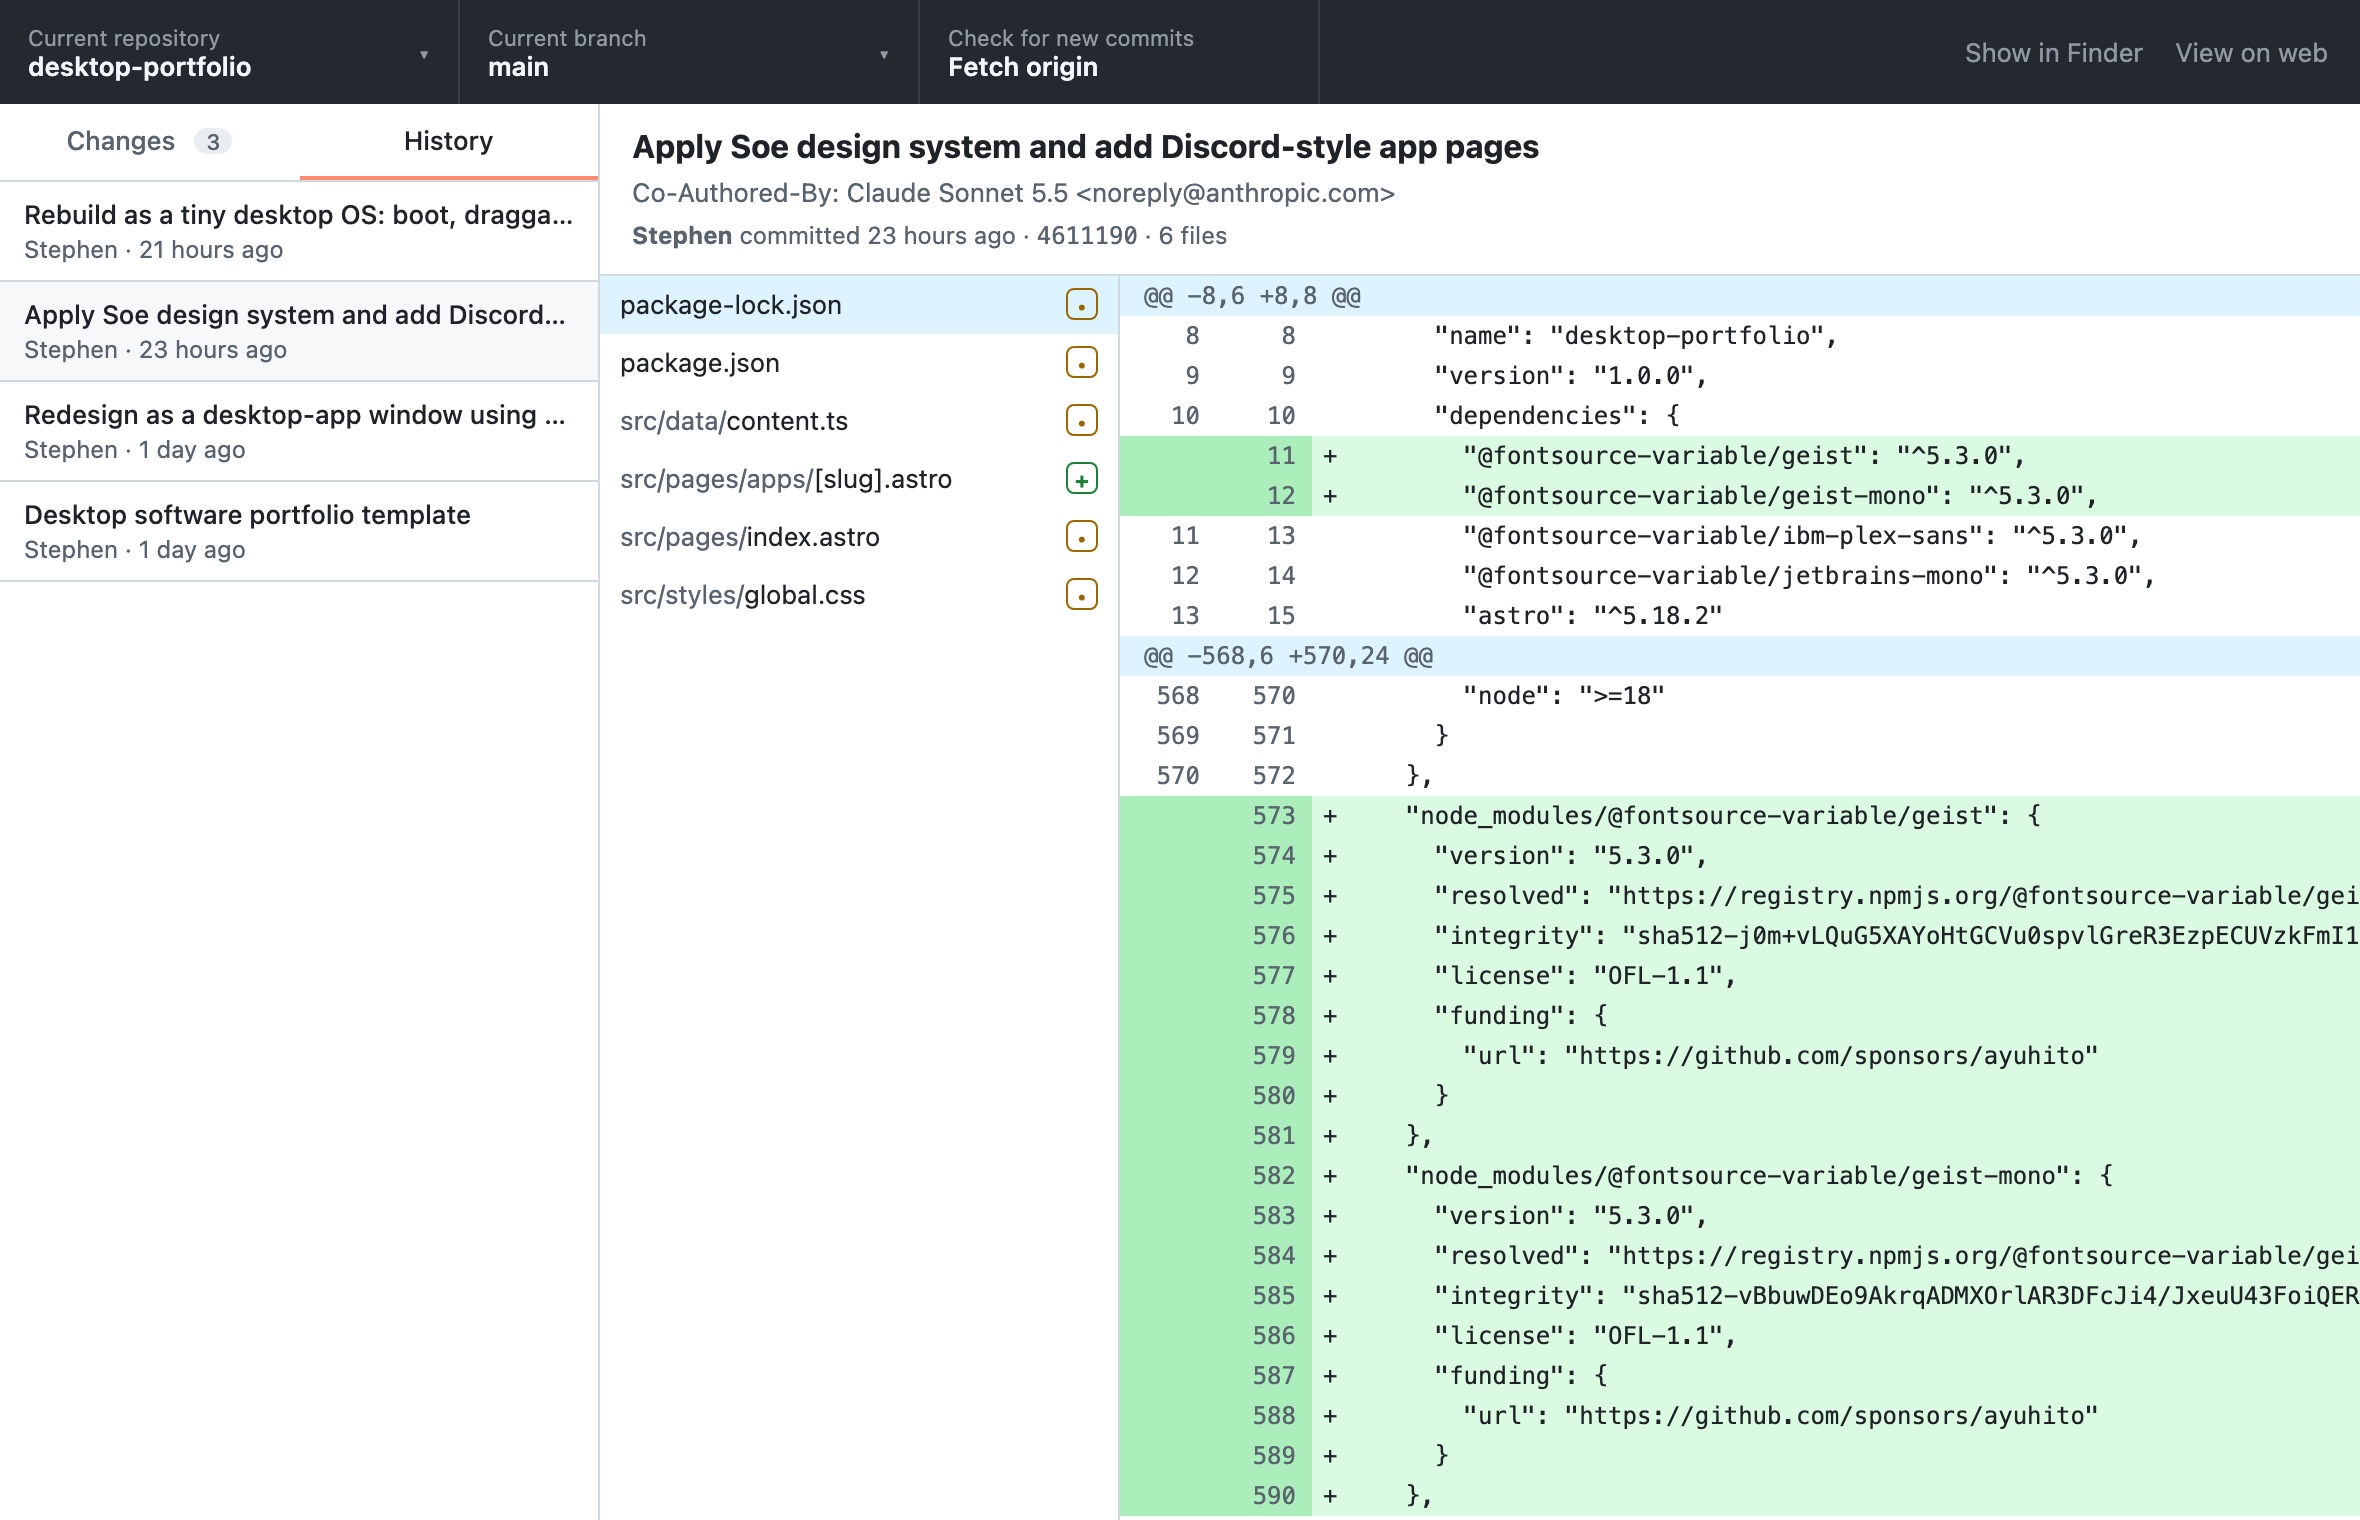The width and height of the screenshot is (2360, 1520).
Task: Open package-lock.json in the file list
Action: click(x=859, y=305)
